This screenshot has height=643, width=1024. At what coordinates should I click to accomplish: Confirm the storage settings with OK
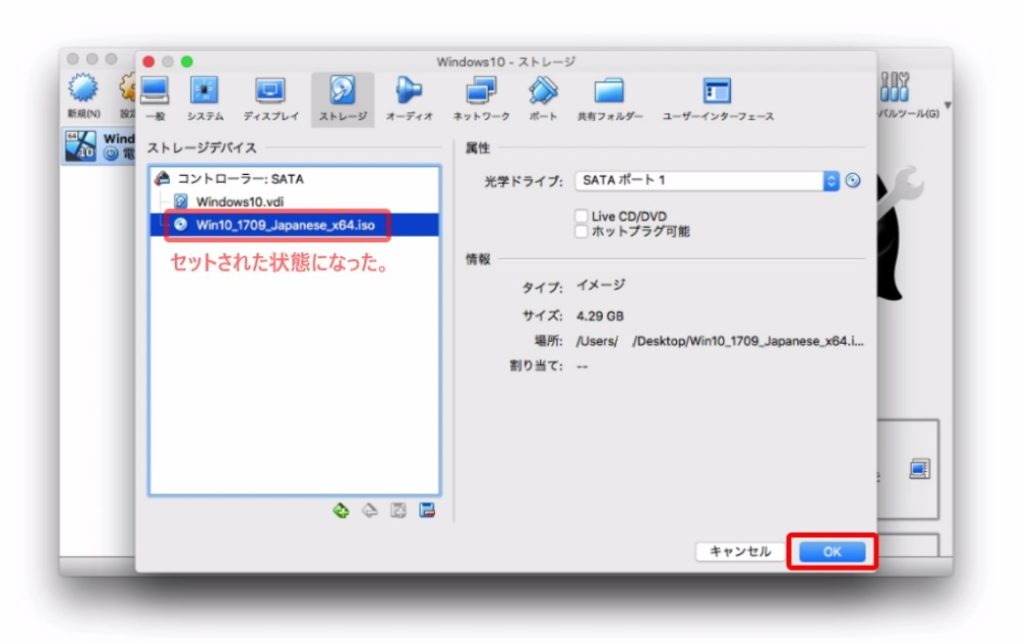(x=832, y=552)
